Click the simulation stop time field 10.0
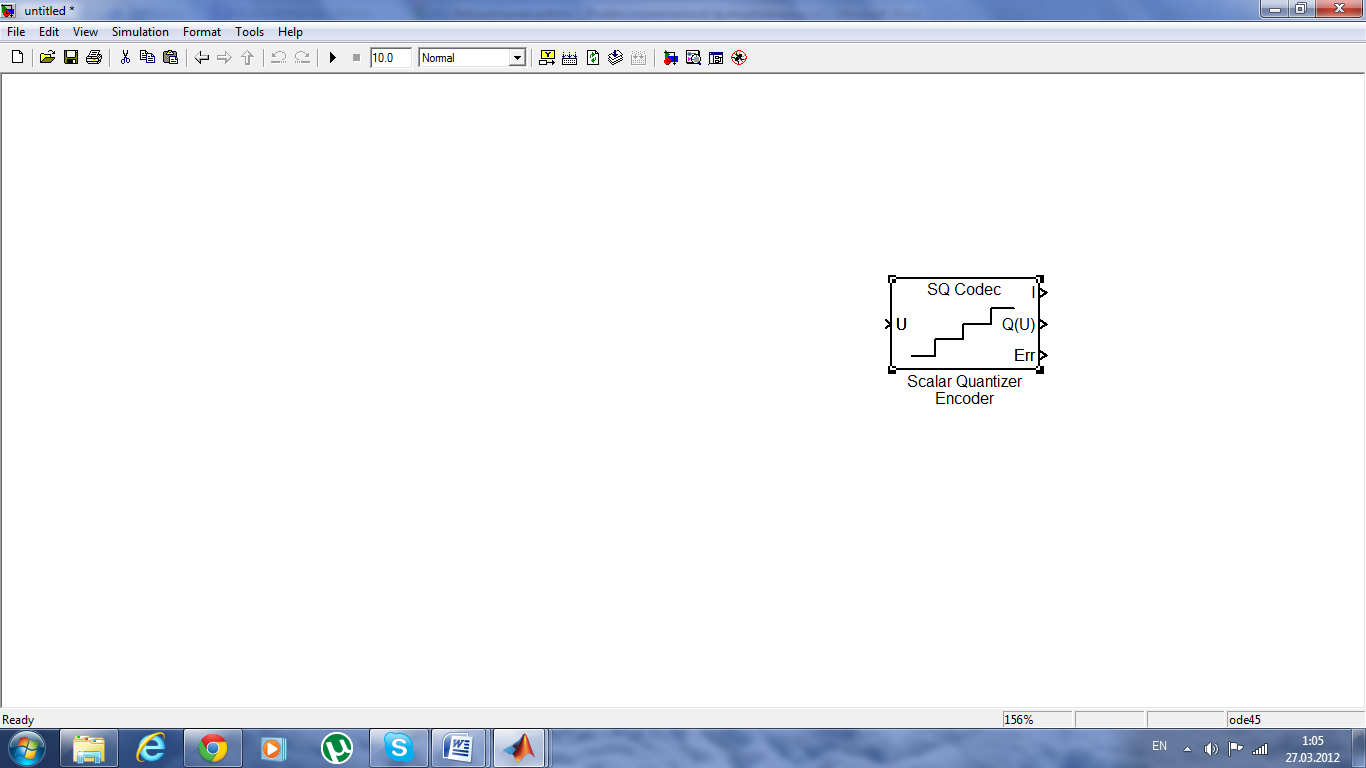 (390, 58)
